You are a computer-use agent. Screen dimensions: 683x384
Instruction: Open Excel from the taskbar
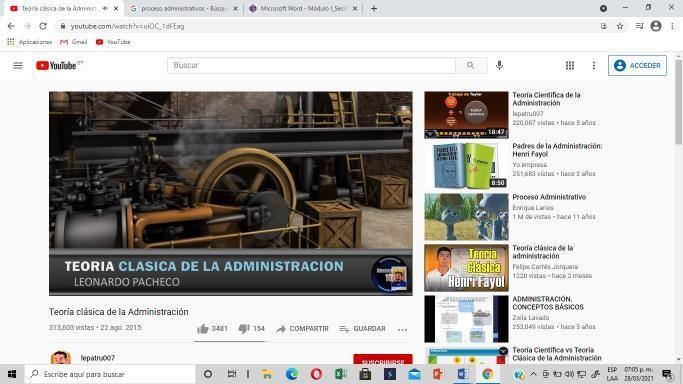pos(341,374)
